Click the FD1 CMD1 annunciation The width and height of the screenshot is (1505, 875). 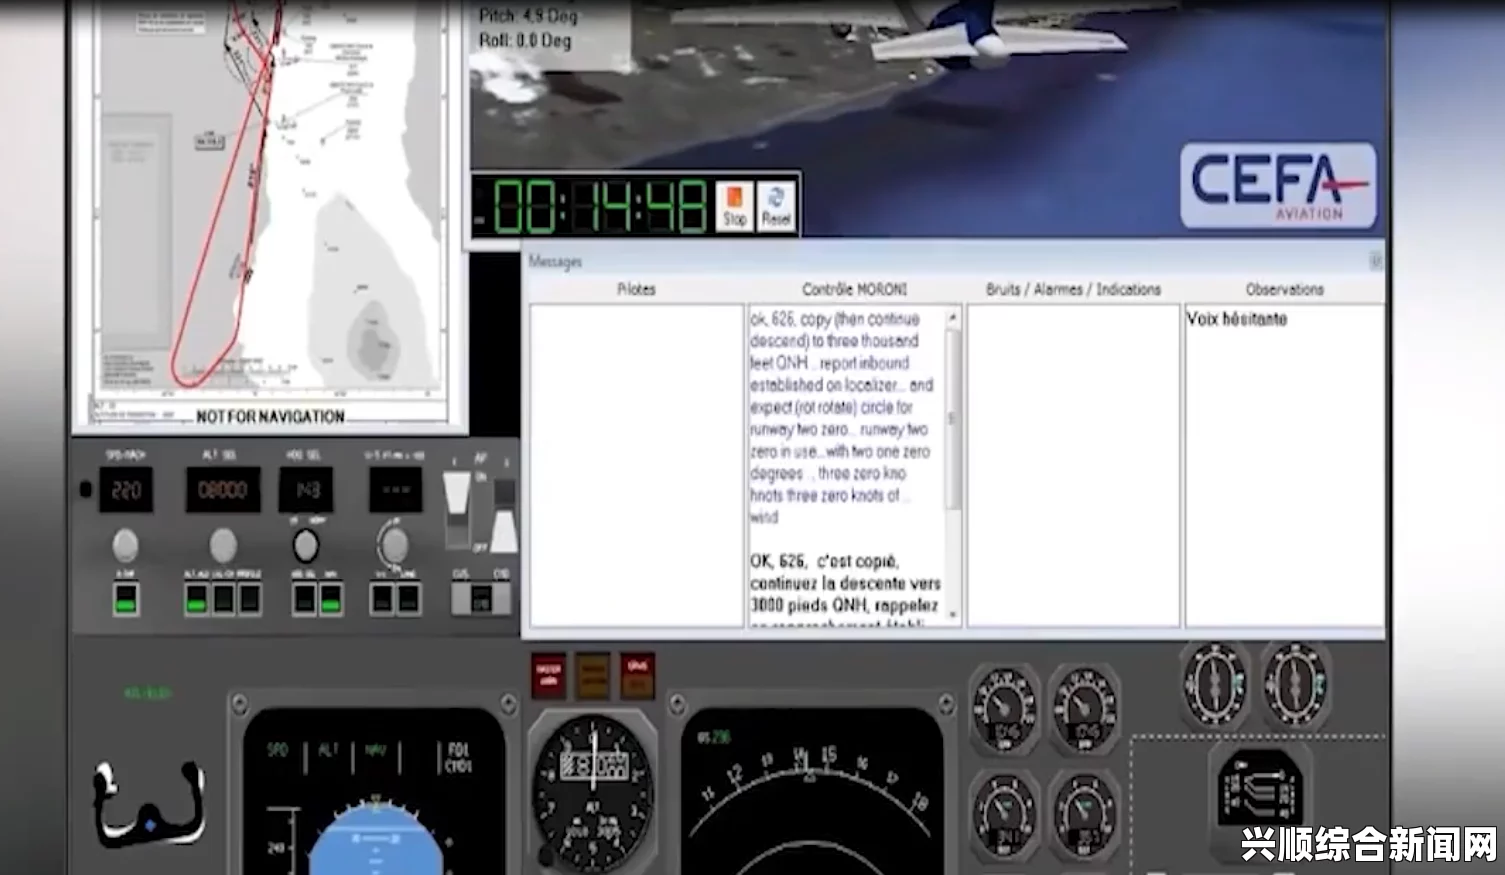point(458,757)
